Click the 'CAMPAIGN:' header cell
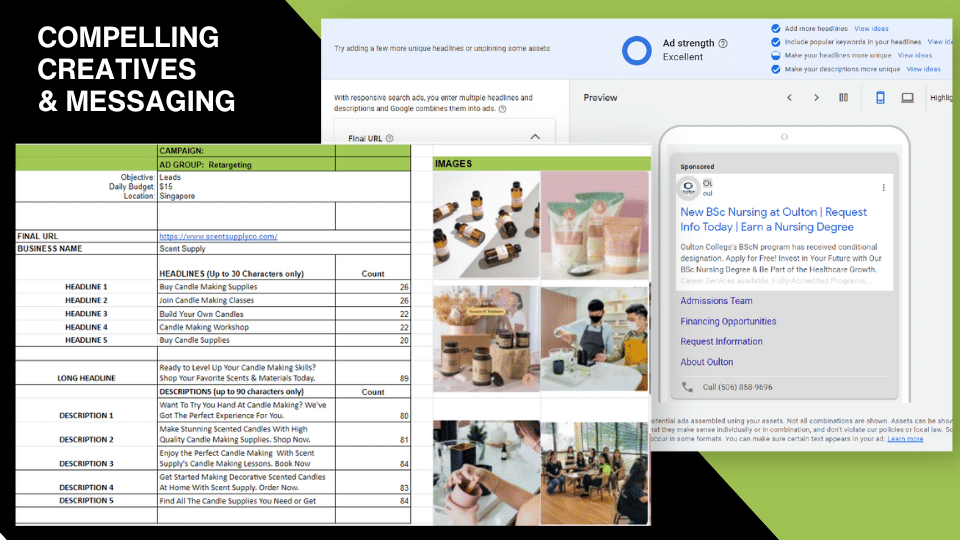Image resolution: width=960 pixels, height=540 pixels. coord(246,151)
